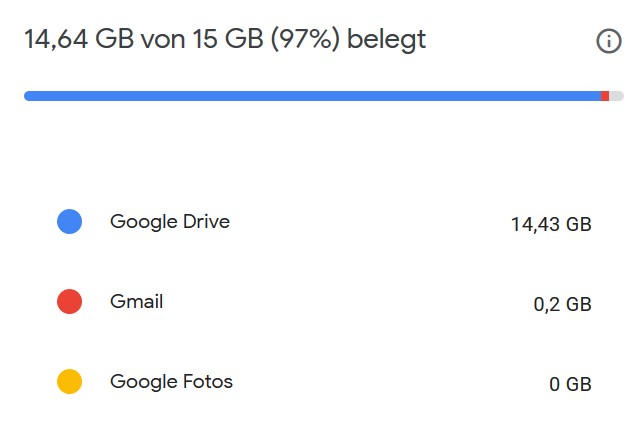Select the yellow Google Fotos dot

click(69, 381)
